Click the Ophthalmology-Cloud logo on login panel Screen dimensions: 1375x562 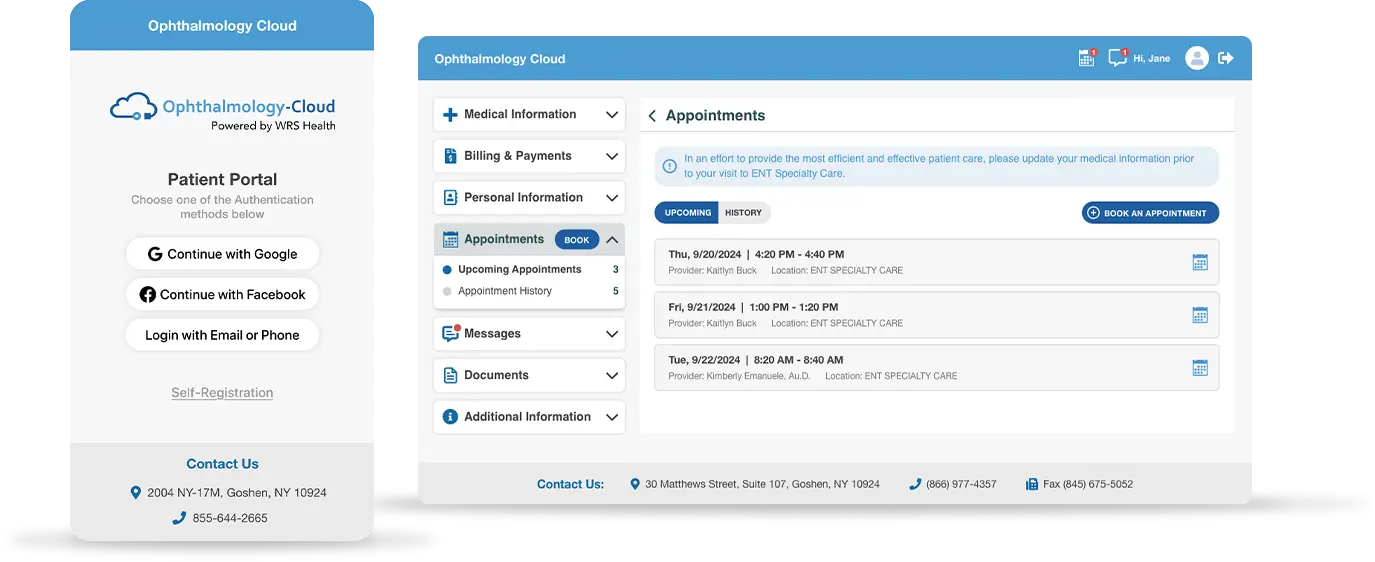point(222,112)
